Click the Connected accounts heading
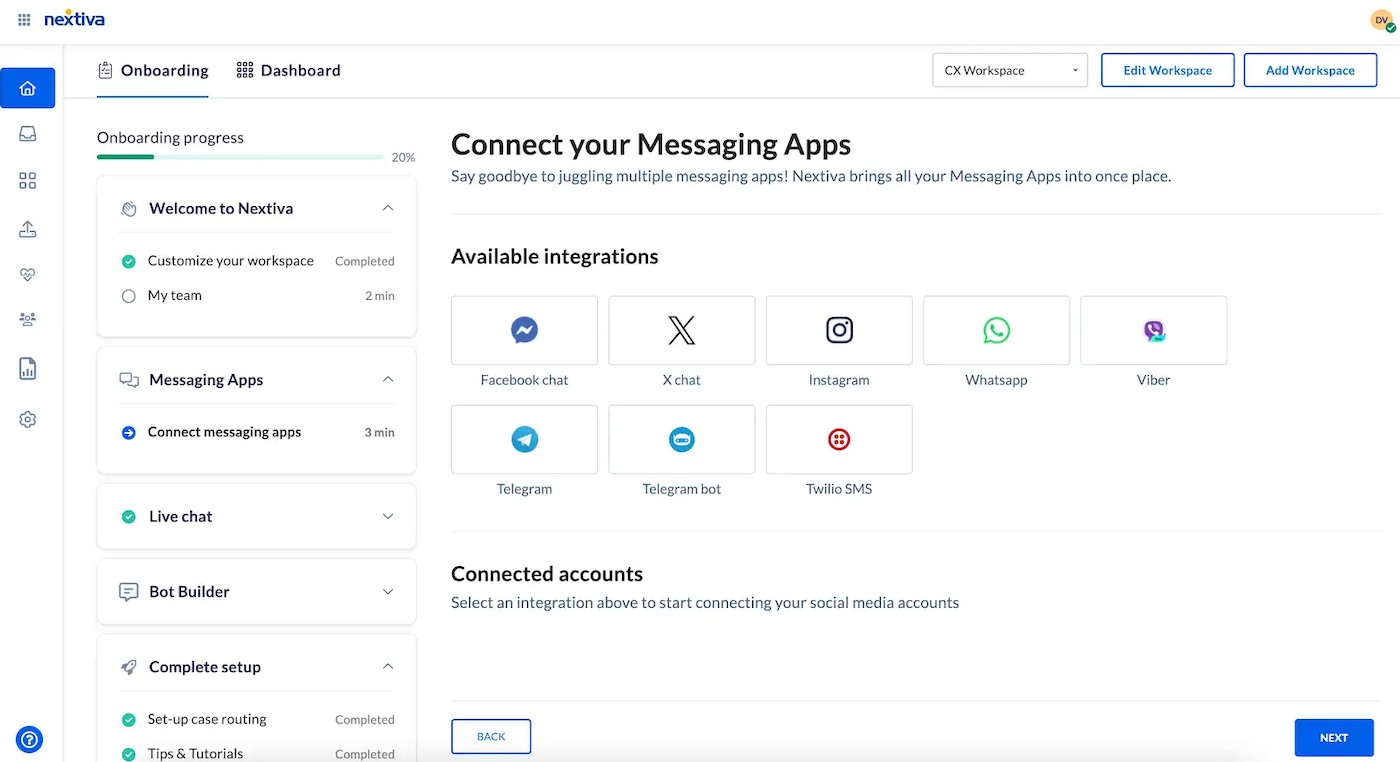Screen dimensions: 1400x762 (547, 574)
